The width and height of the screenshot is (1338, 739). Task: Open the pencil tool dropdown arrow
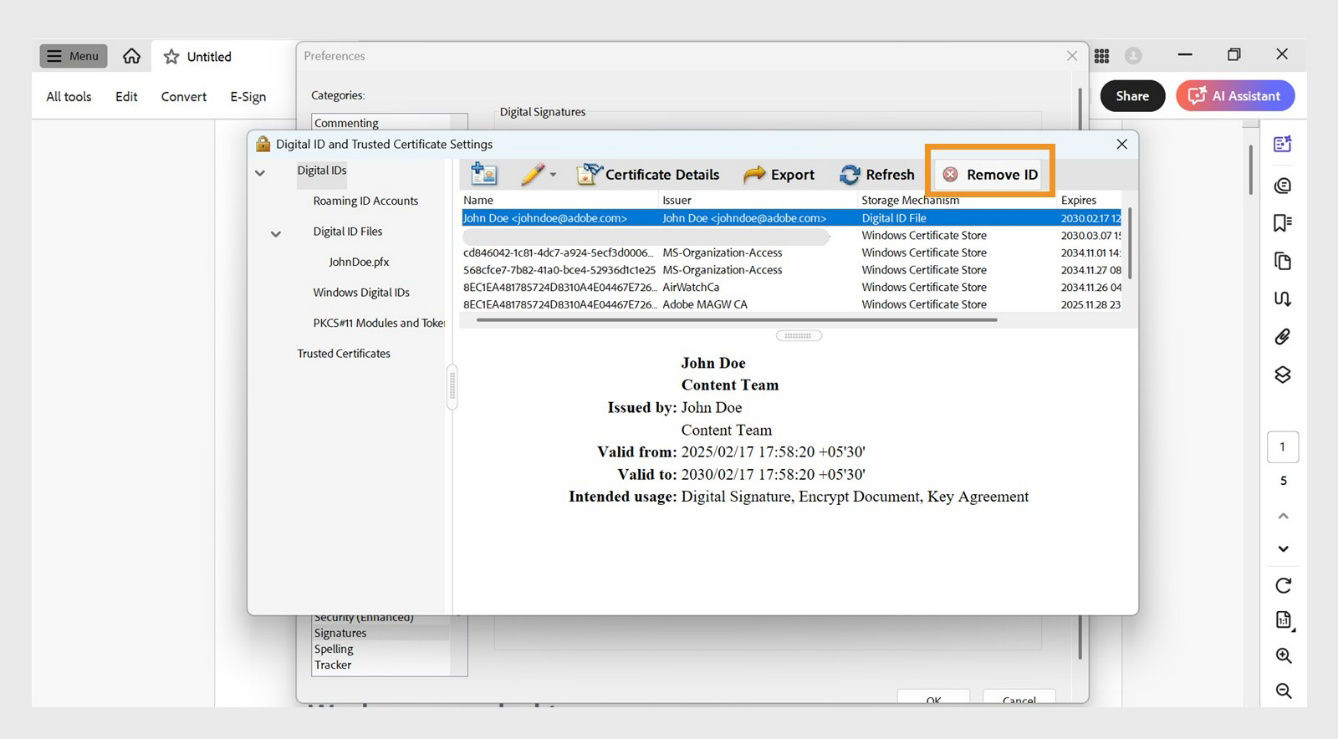tap(553, 173)
